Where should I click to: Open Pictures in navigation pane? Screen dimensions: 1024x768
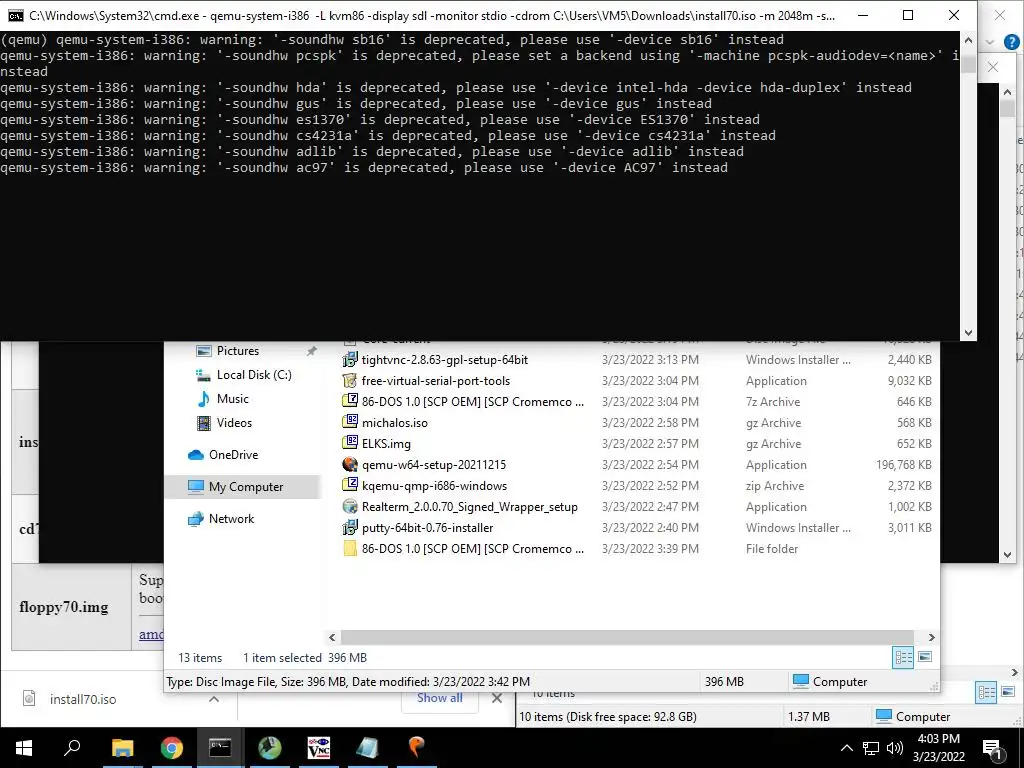(x=238, y=351)
